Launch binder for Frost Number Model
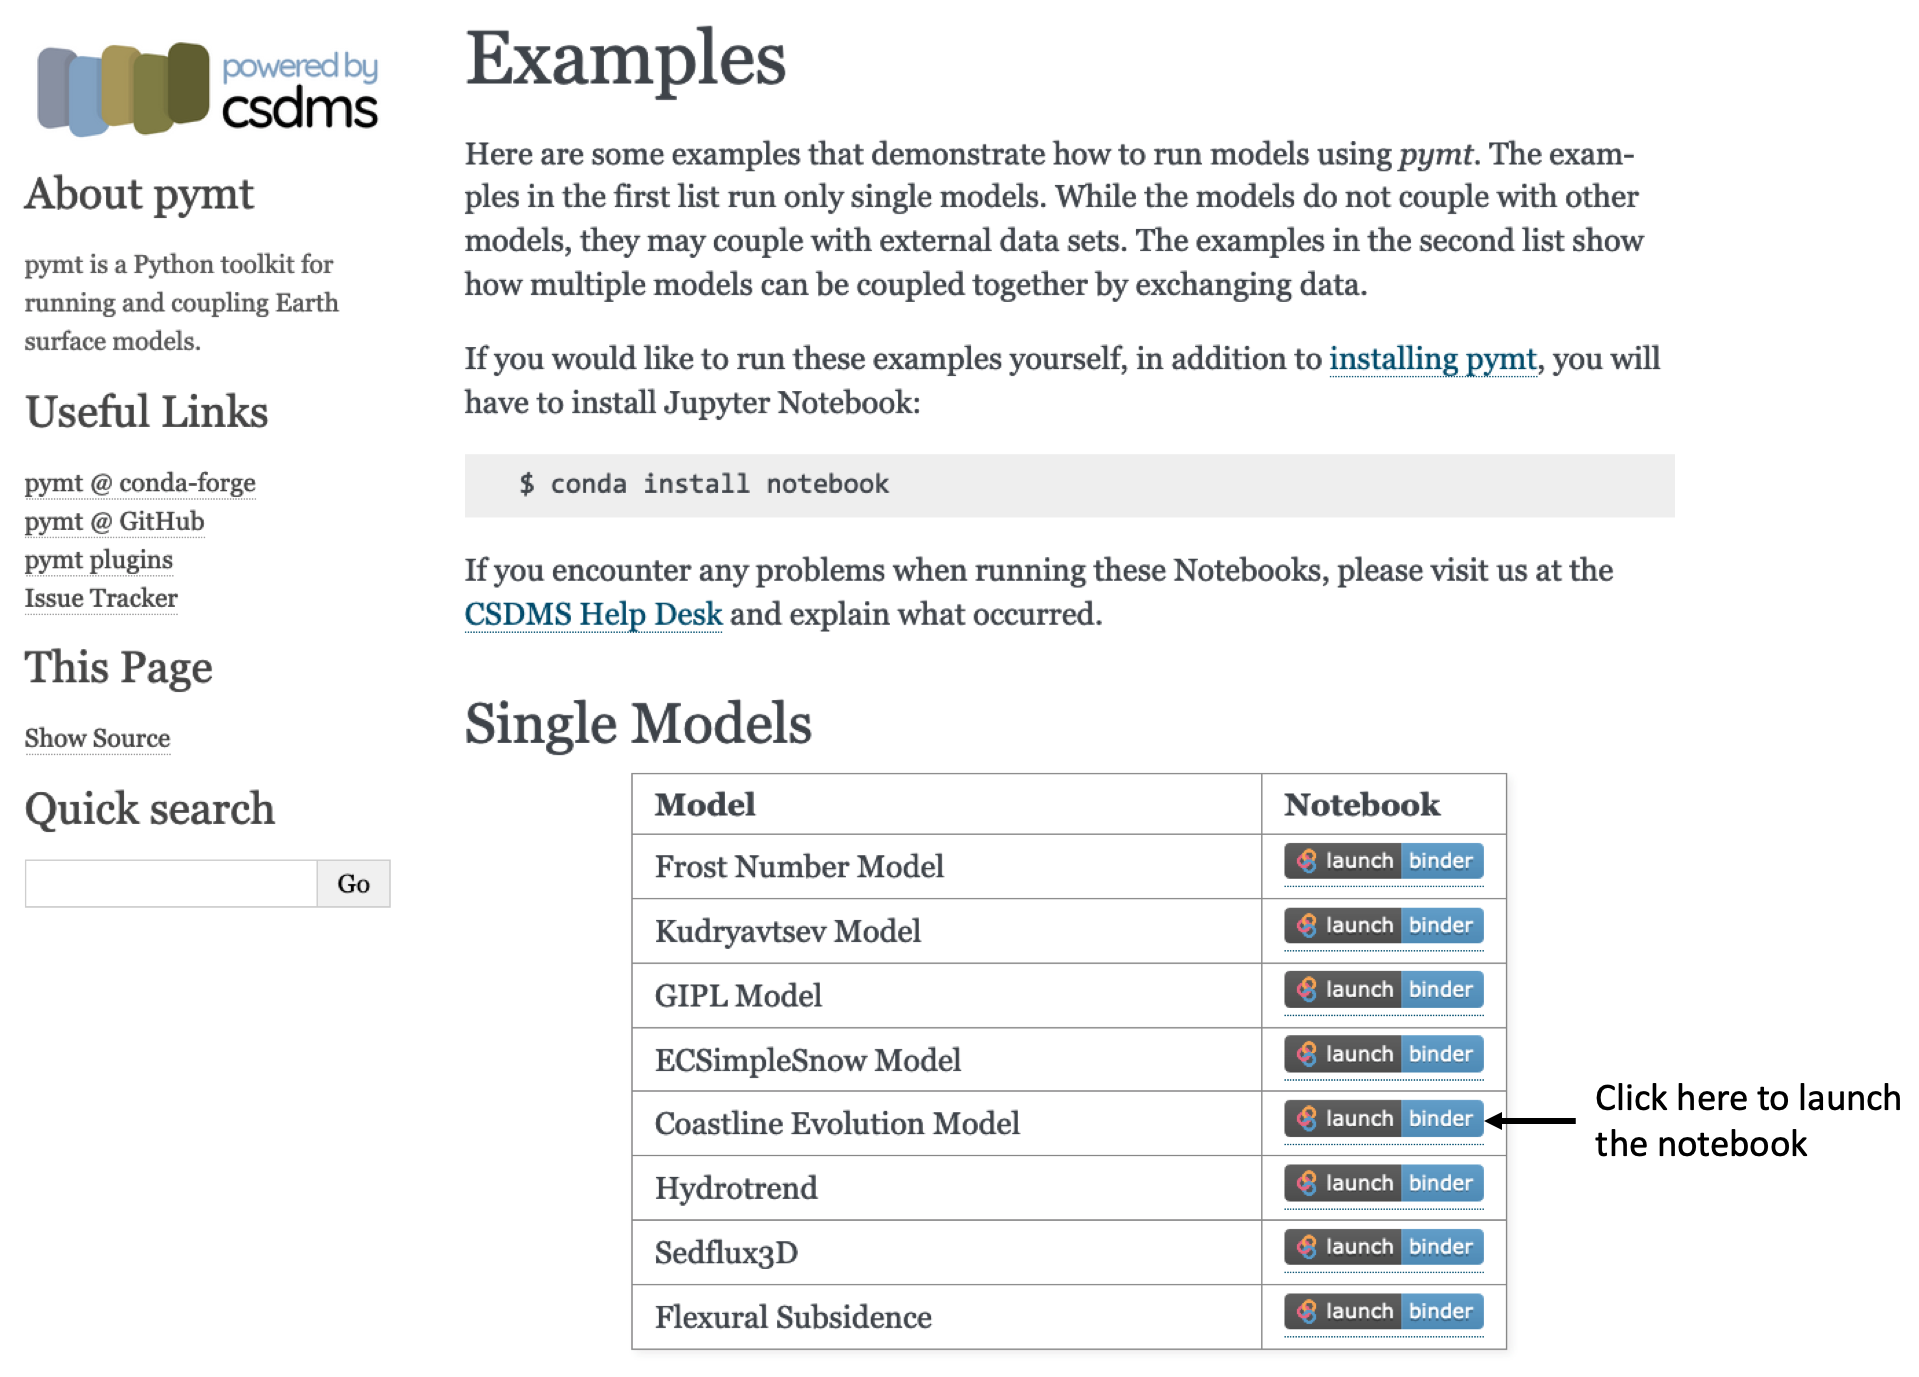The image size is (1919, 1377). 1383,861
